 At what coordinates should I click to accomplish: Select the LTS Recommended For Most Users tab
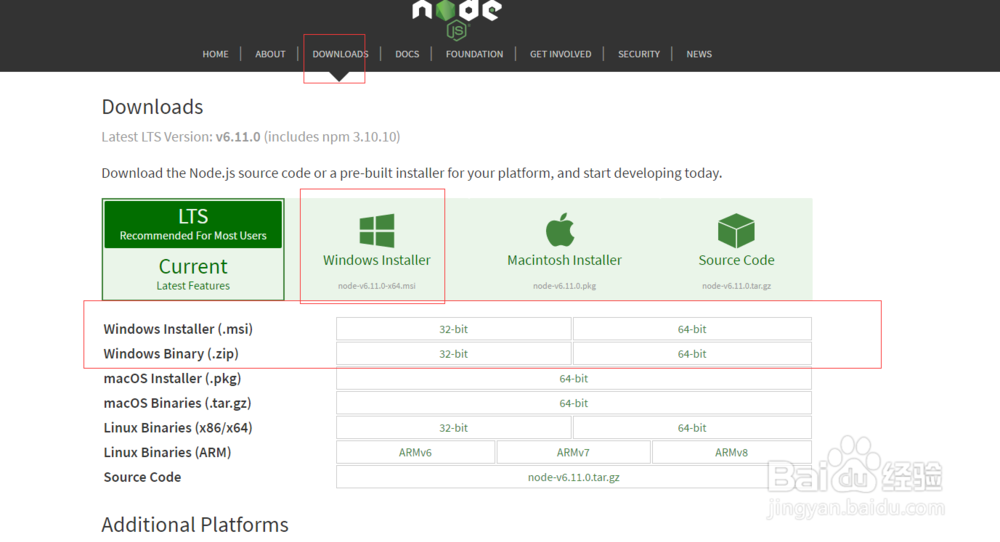[193, 224]
